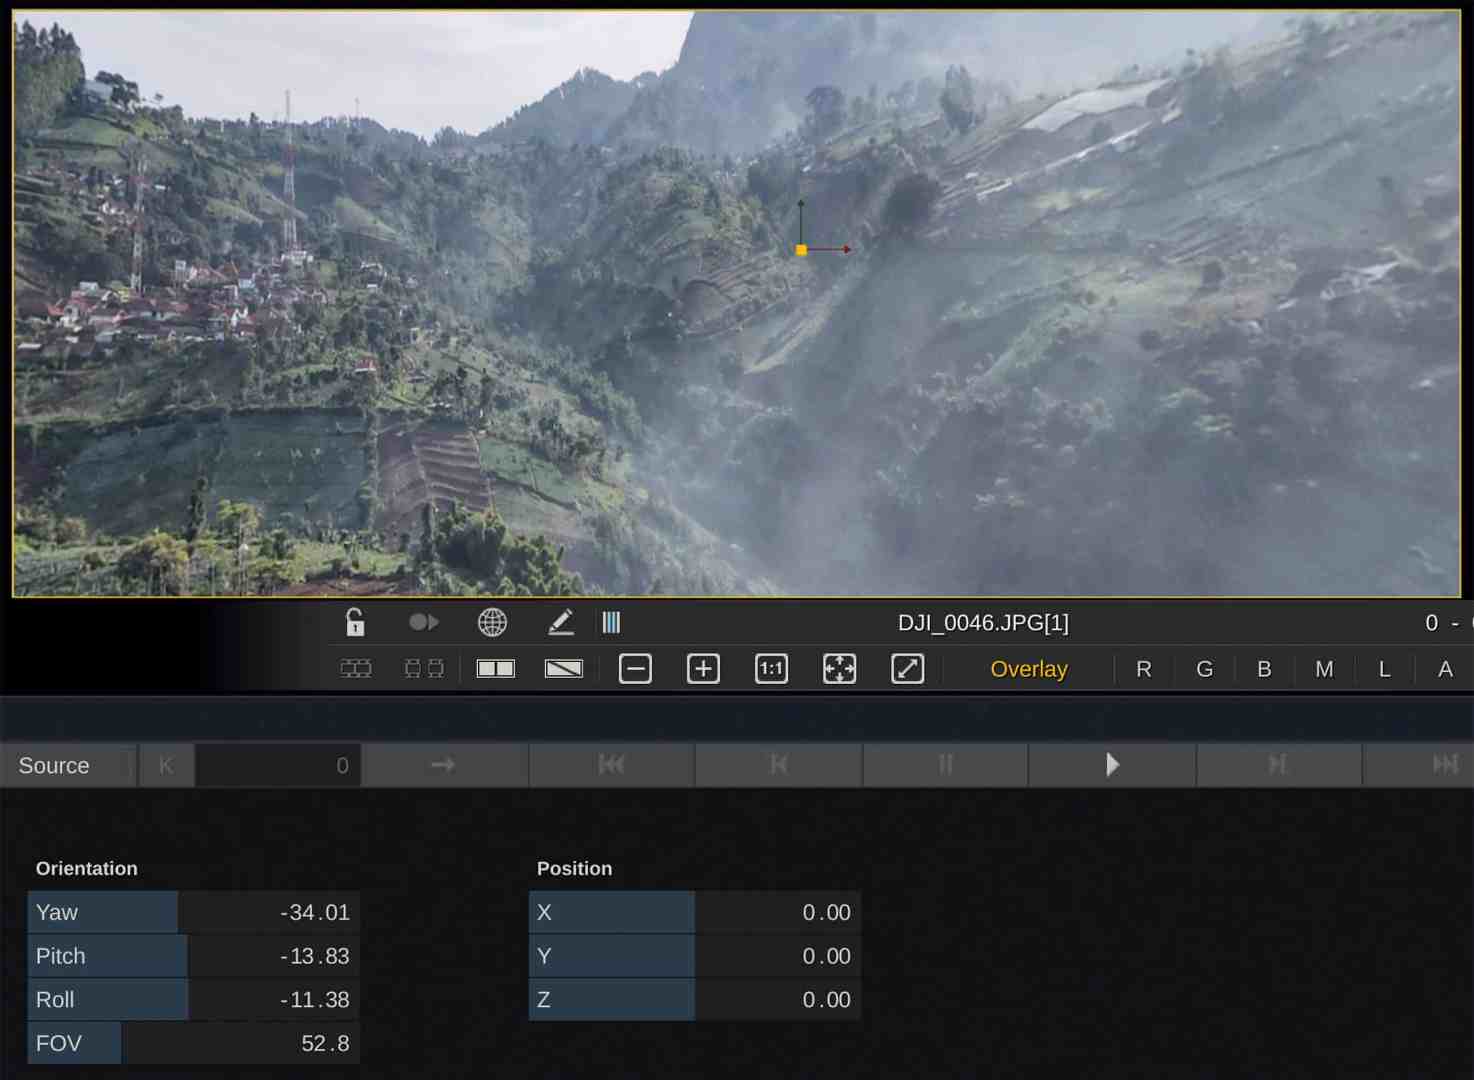
Task: Fit the image to the viewer window
Action: click(x=839, y=668)
